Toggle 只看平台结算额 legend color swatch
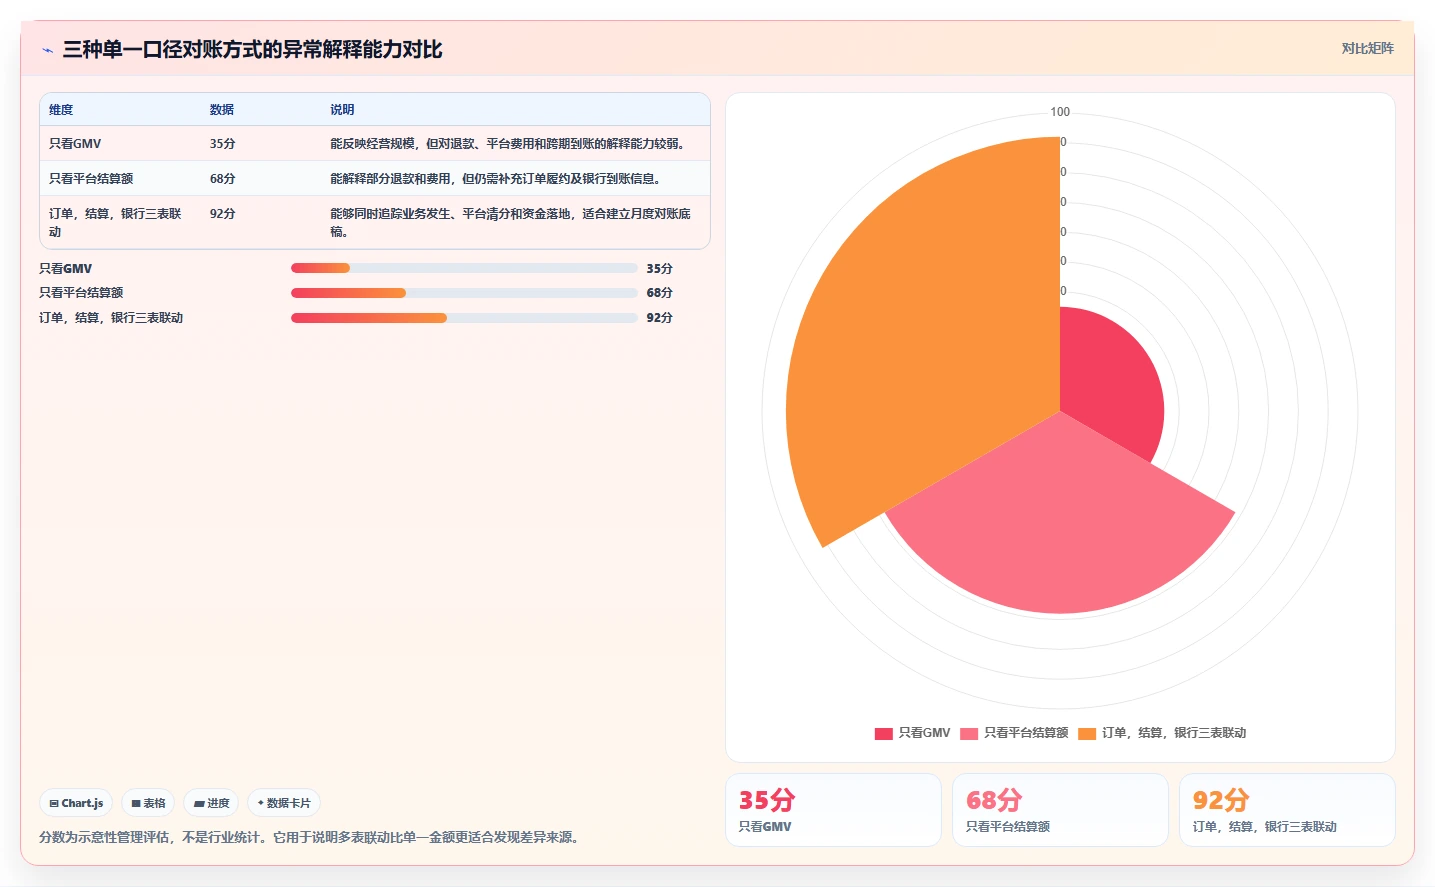 (969, 733)
